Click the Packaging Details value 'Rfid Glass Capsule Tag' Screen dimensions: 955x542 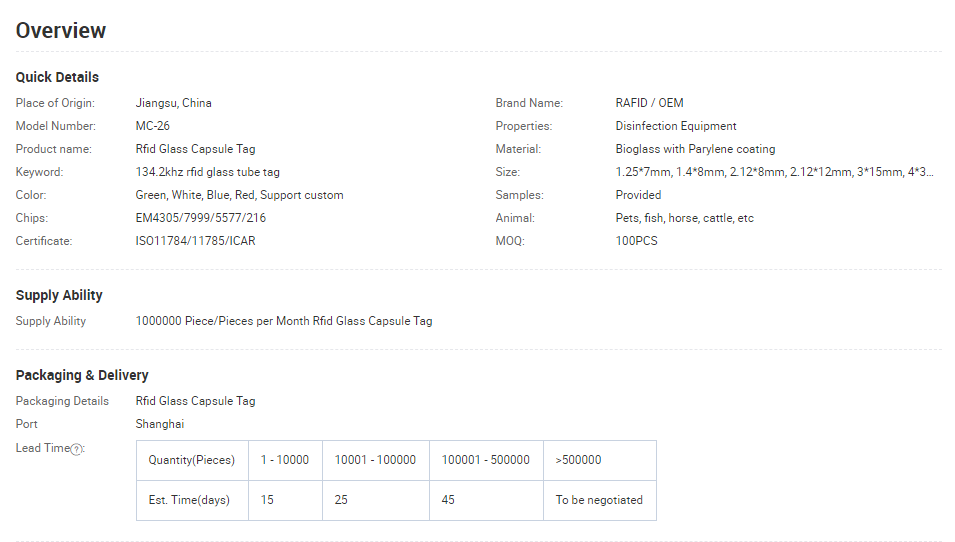[196, 401]
